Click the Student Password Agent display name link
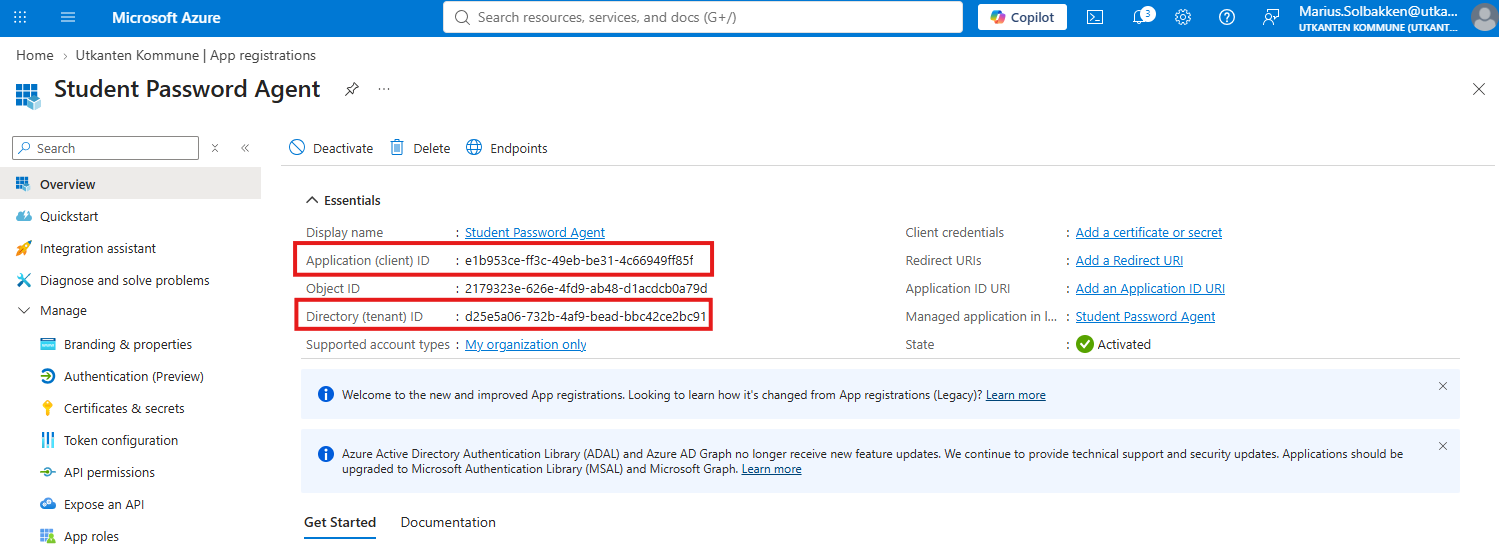 (535, 232)
